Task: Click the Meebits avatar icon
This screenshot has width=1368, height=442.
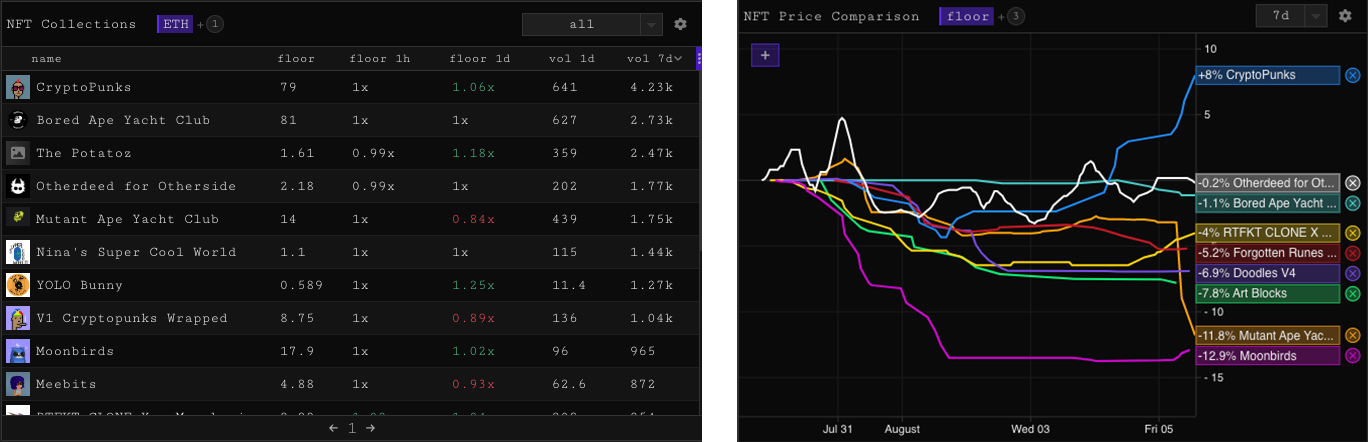Action: tap(17, 385)
